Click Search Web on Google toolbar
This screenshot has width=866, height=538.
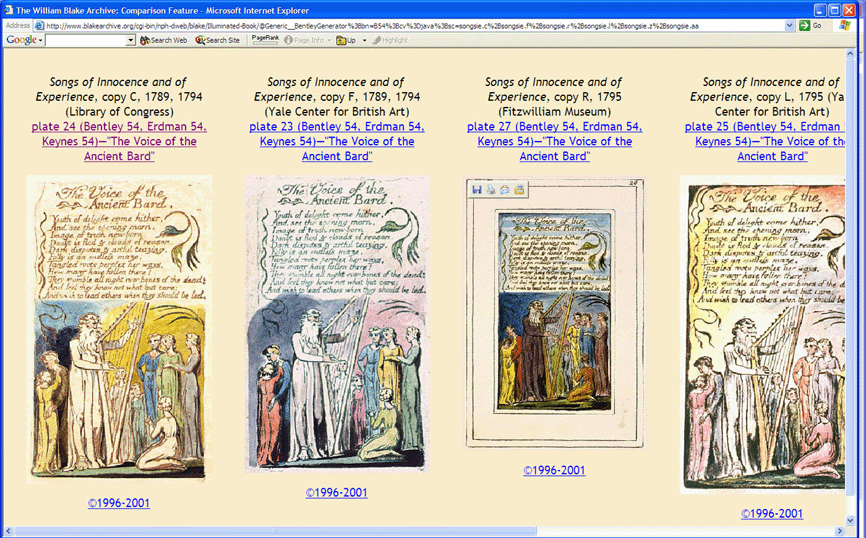[x=163, y=40]
